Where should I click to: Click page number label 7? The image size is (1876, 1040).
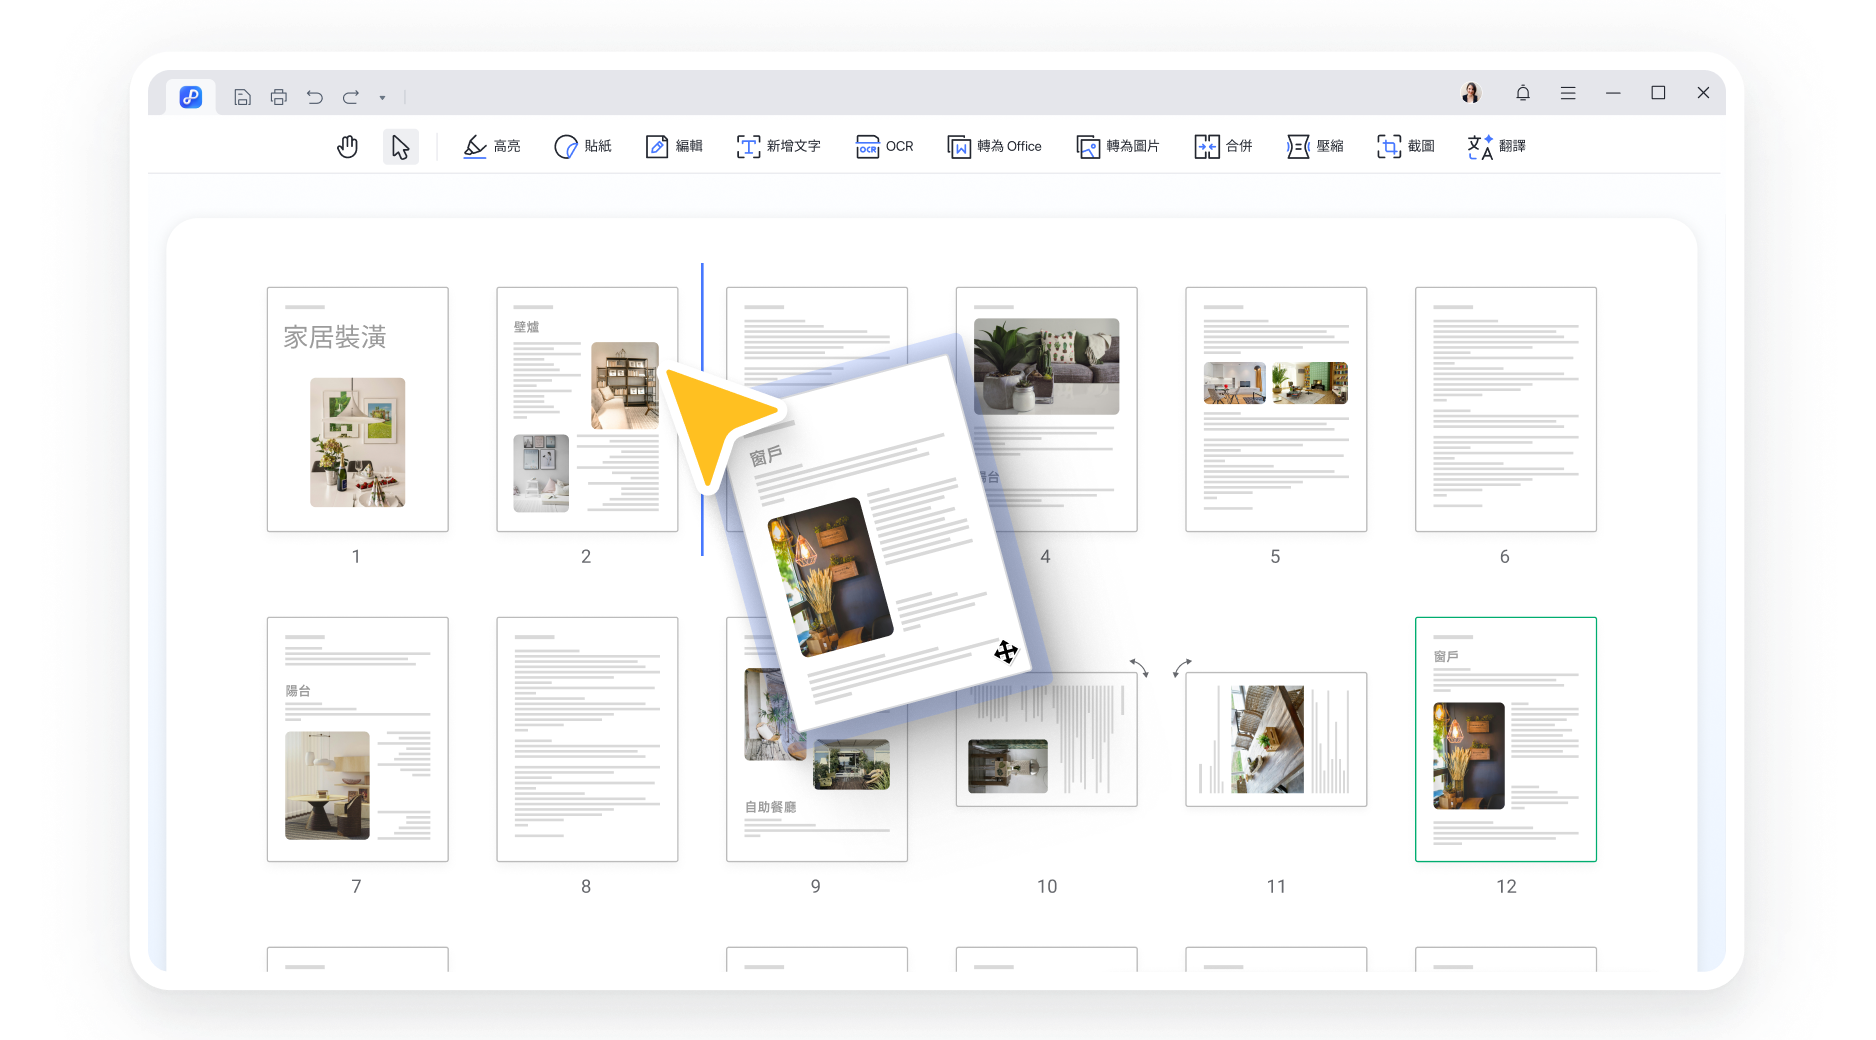pyautogui.click(x=356, y=887)
